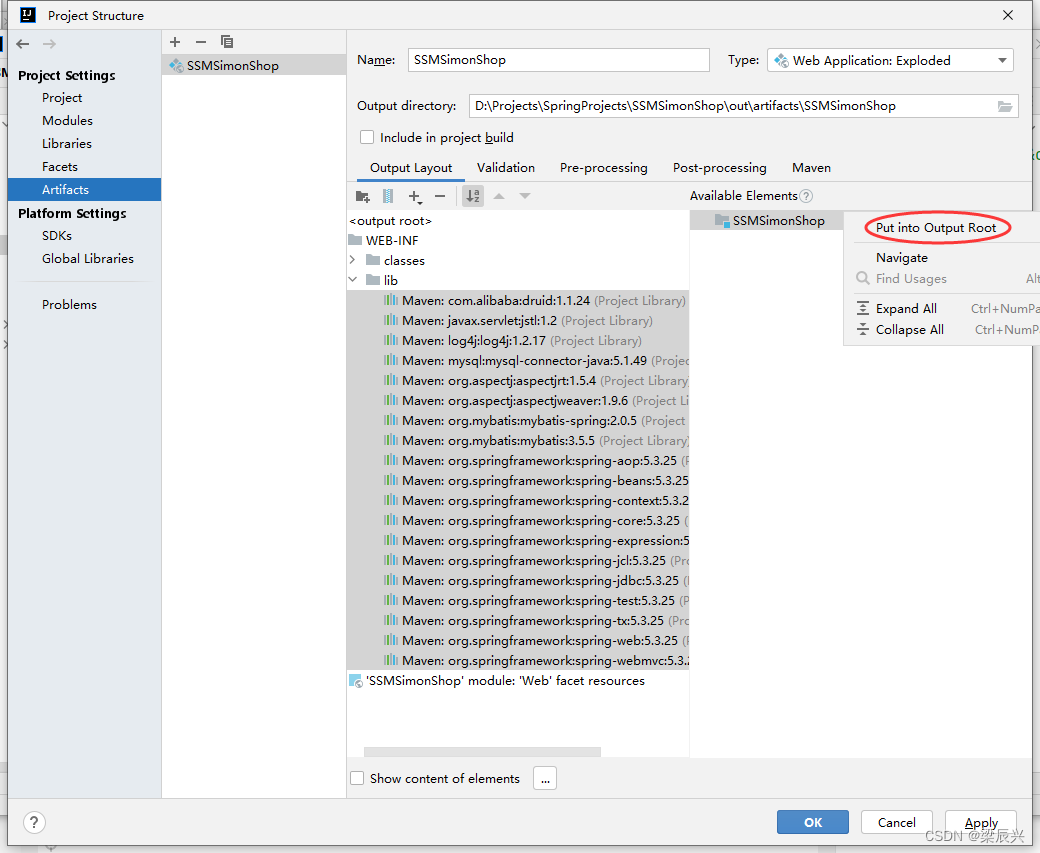1040x853 pixels.
Task: Move selected element down
Action: point(525,196)
